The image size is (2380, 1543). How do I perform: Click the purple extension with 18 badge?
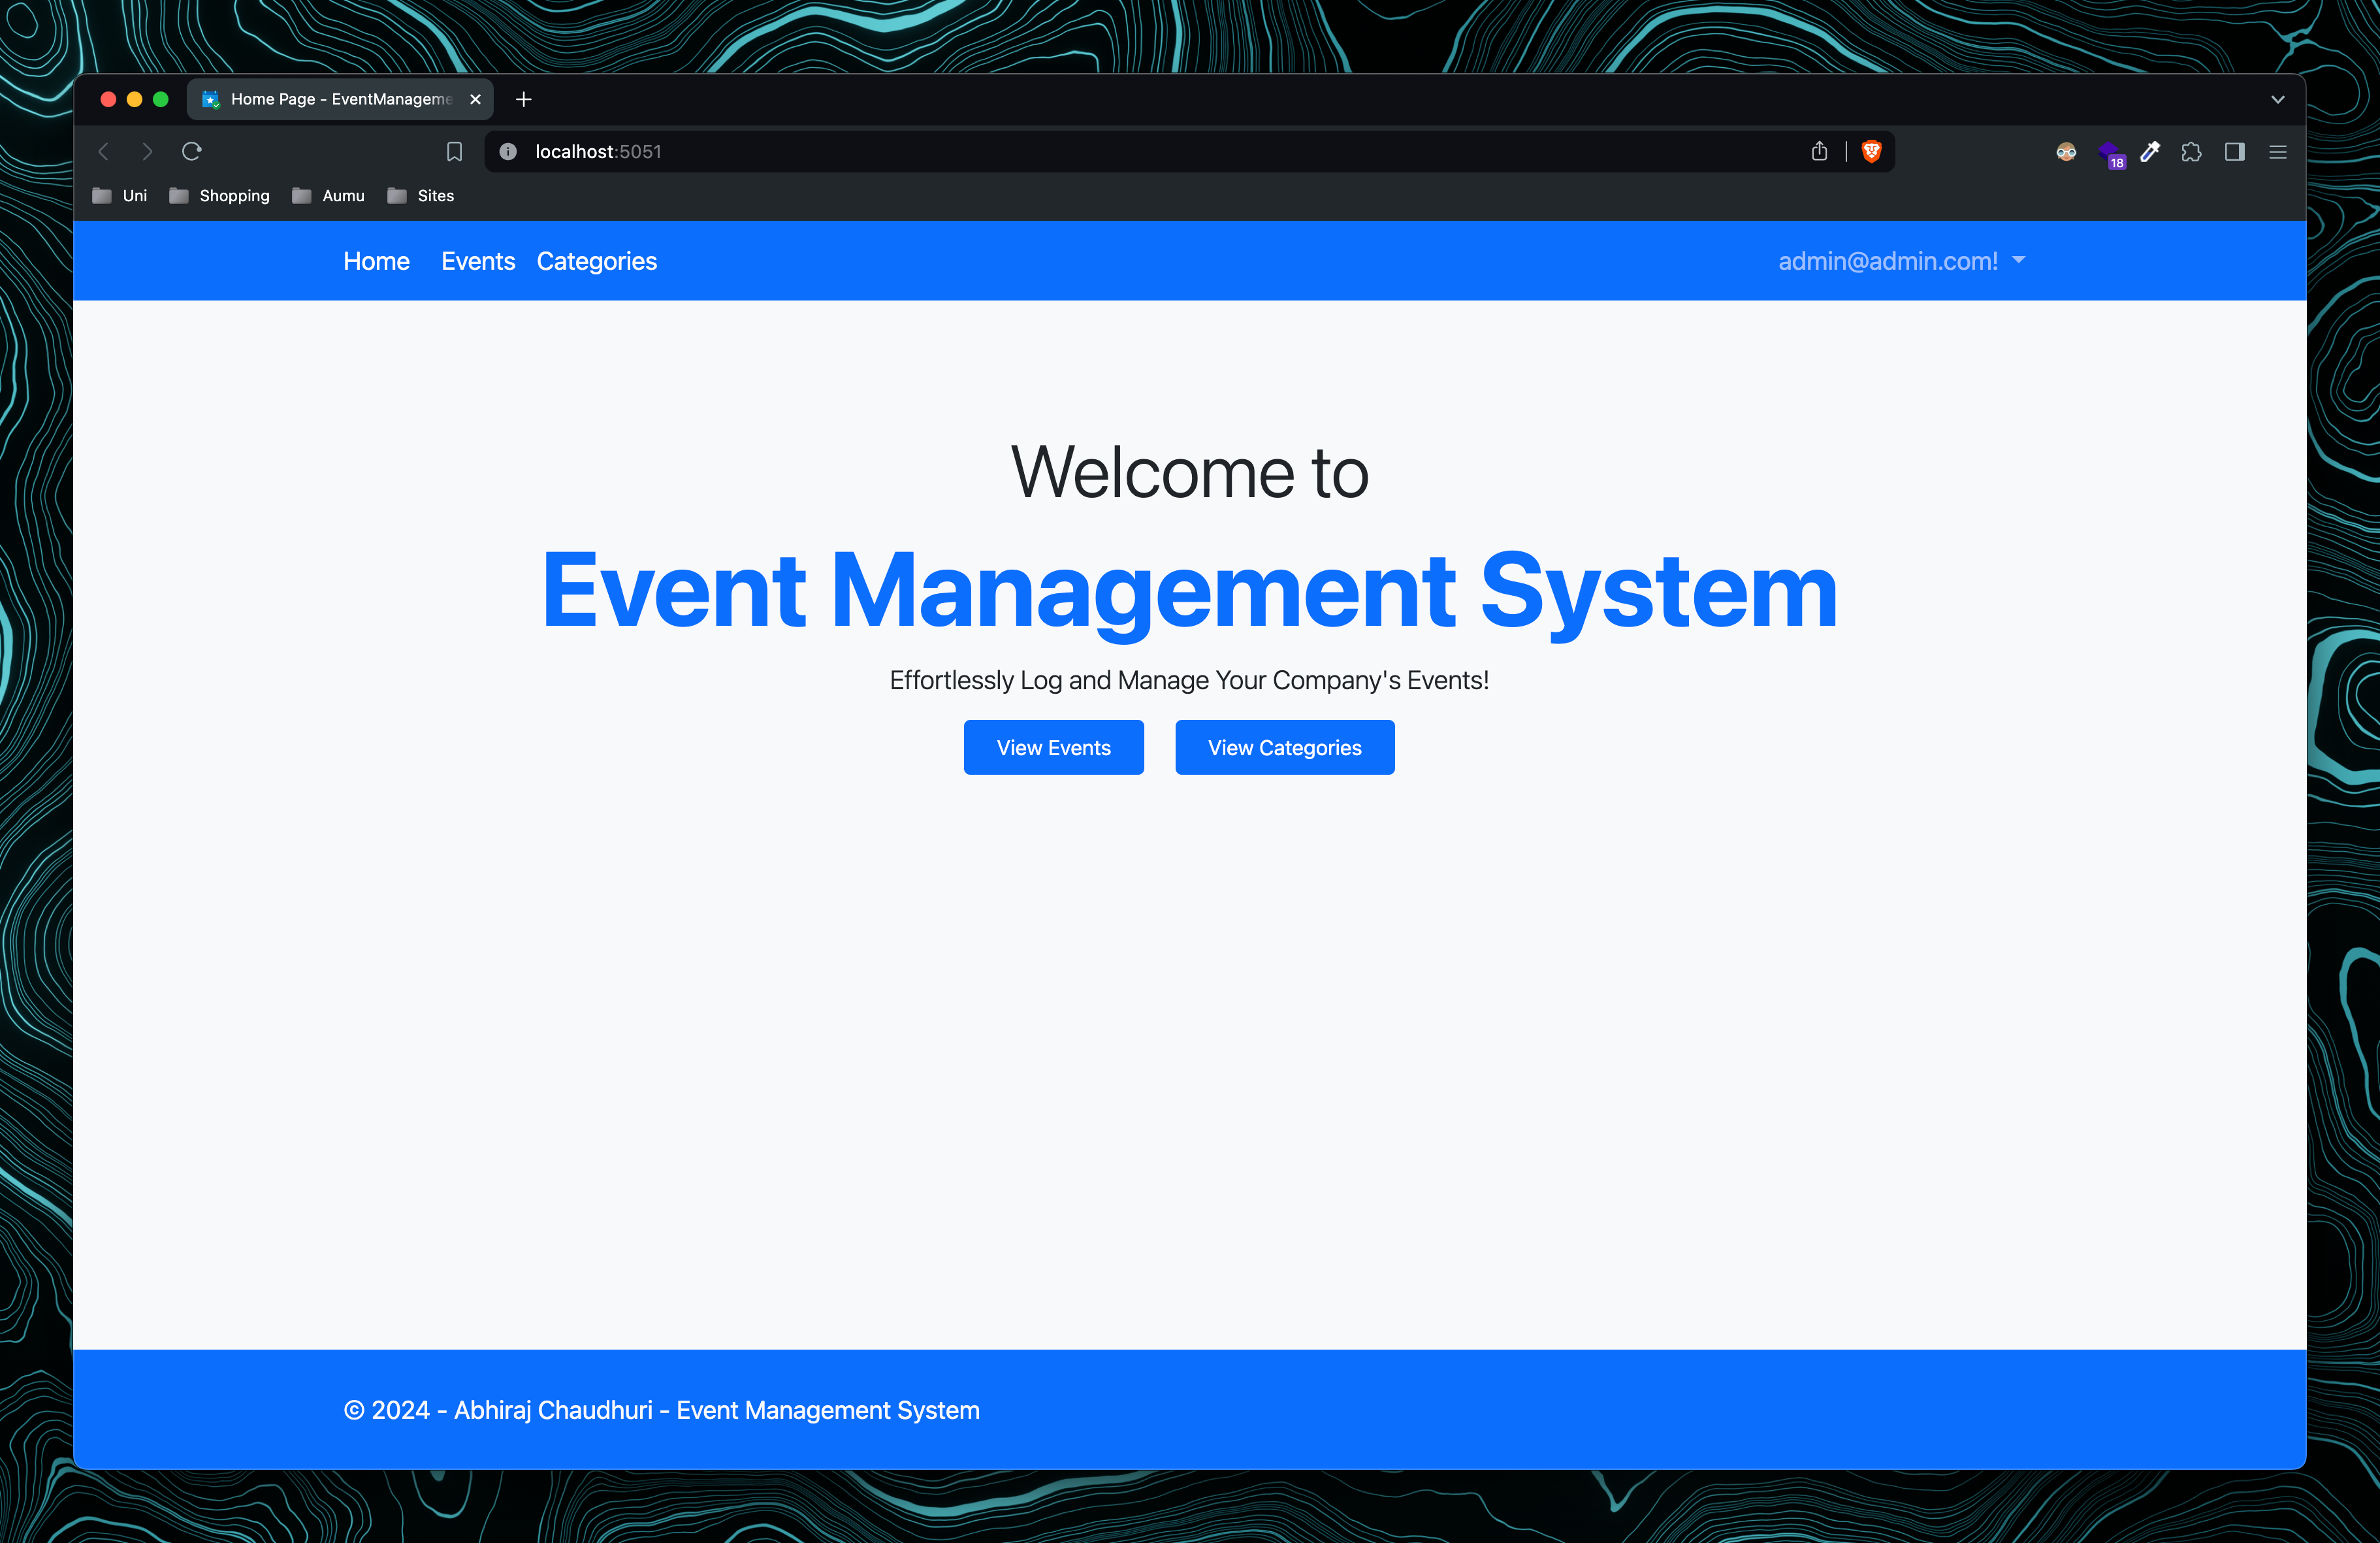tap(2110, 154)
